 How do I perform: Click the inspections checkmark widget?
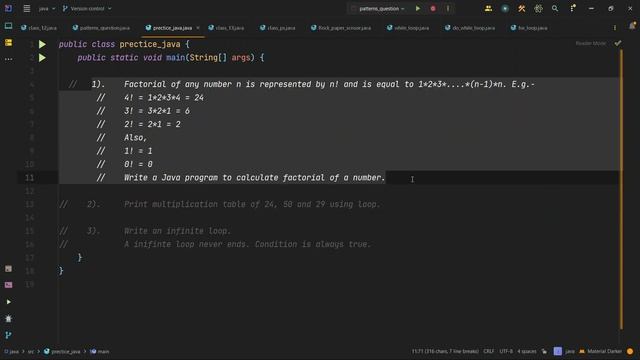click(x=618, y=43)
